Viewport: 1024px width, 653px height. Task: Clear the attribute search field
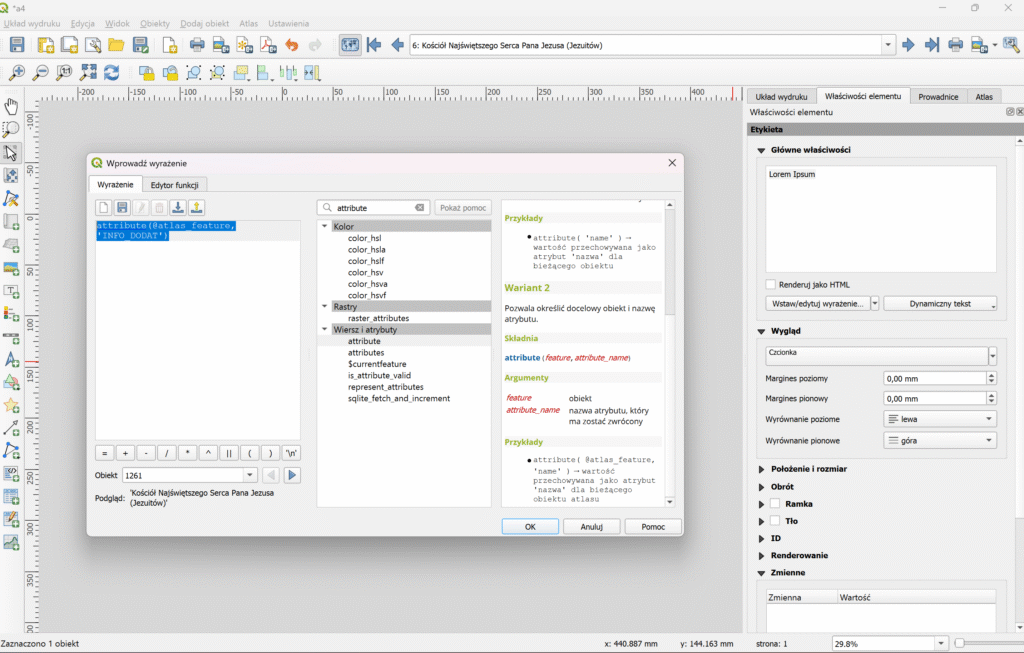point(420,208)
